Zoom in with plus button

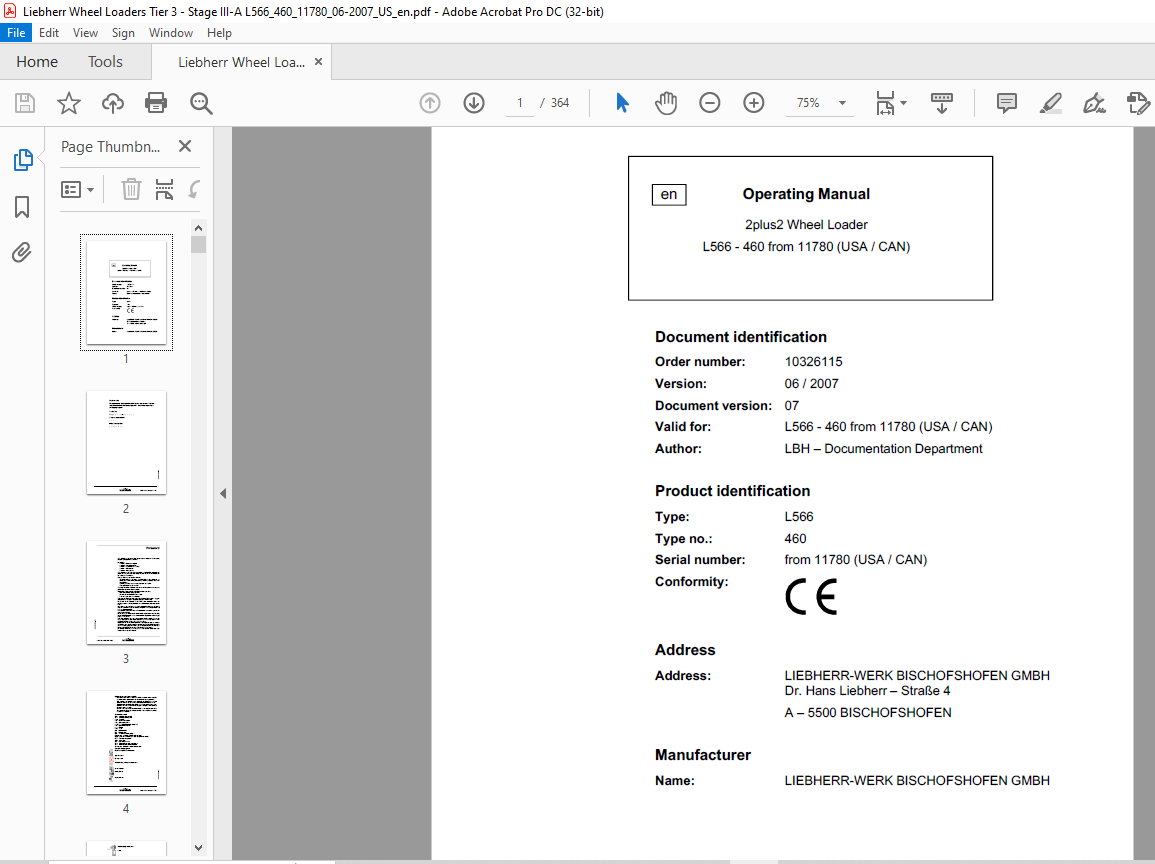point(754,103)
